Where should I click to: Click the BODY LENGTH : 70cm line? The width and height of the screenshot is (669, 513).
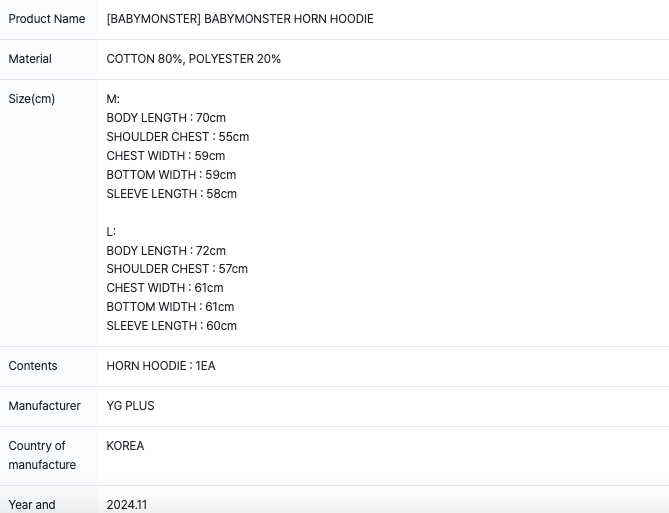(x=166, y=118)
